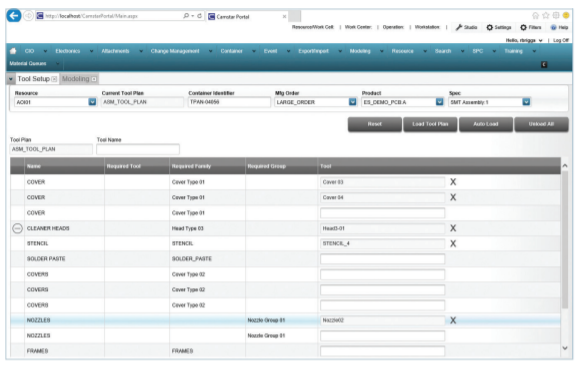The width and height of the screenshot is (580, 371).
Task: Open the Resource dropdown arrow
Action: [x=92, y=102]
